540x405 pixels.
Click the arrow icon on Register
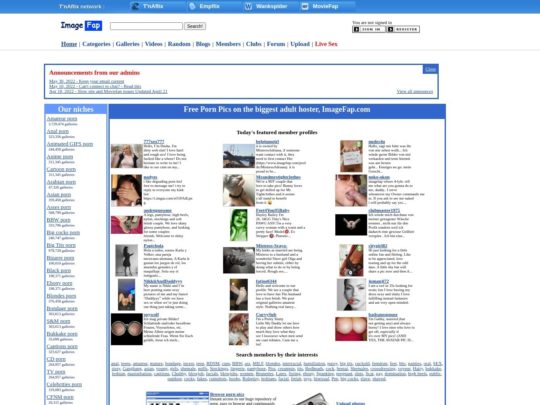(x=391, y=29)
